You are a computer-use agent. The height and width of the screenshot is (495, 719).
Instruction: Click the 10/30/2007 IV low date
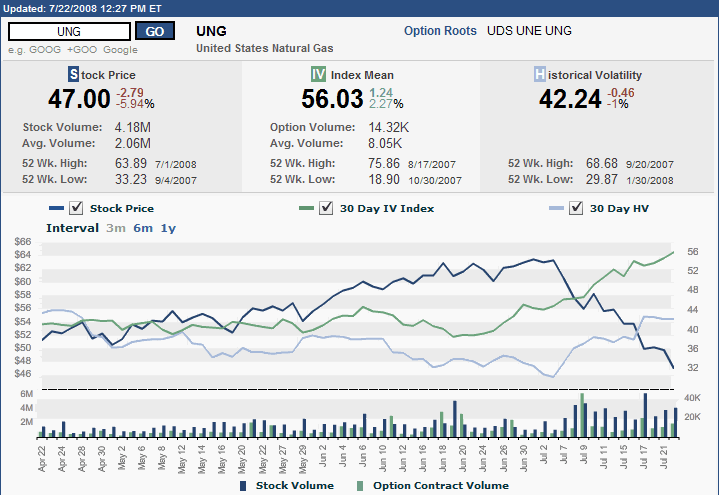435,180
